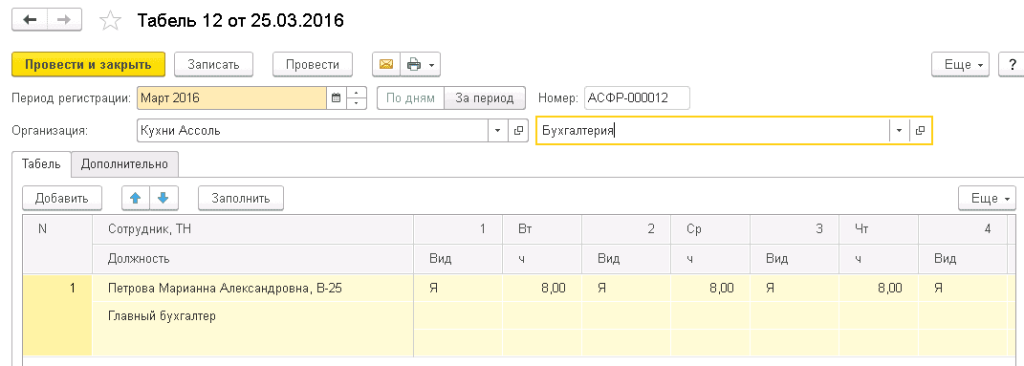Select the Петрова Марианна Александровна, В-25 cell

pos(253,288)
